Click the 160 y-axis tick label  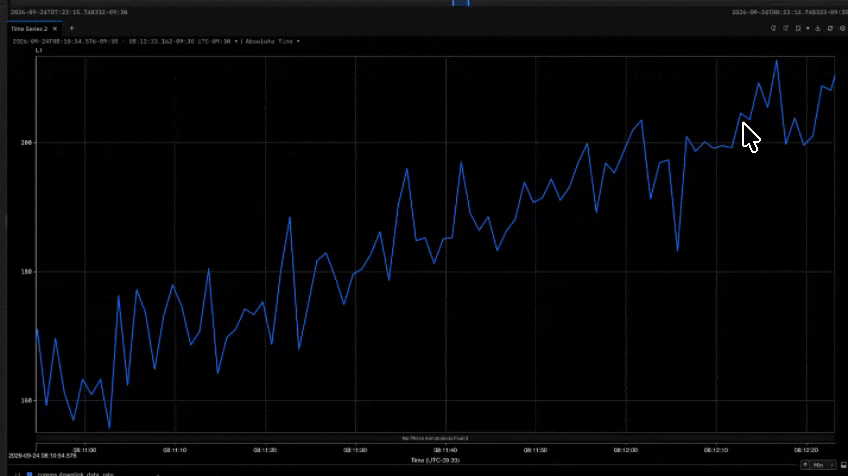pos(26,401)
